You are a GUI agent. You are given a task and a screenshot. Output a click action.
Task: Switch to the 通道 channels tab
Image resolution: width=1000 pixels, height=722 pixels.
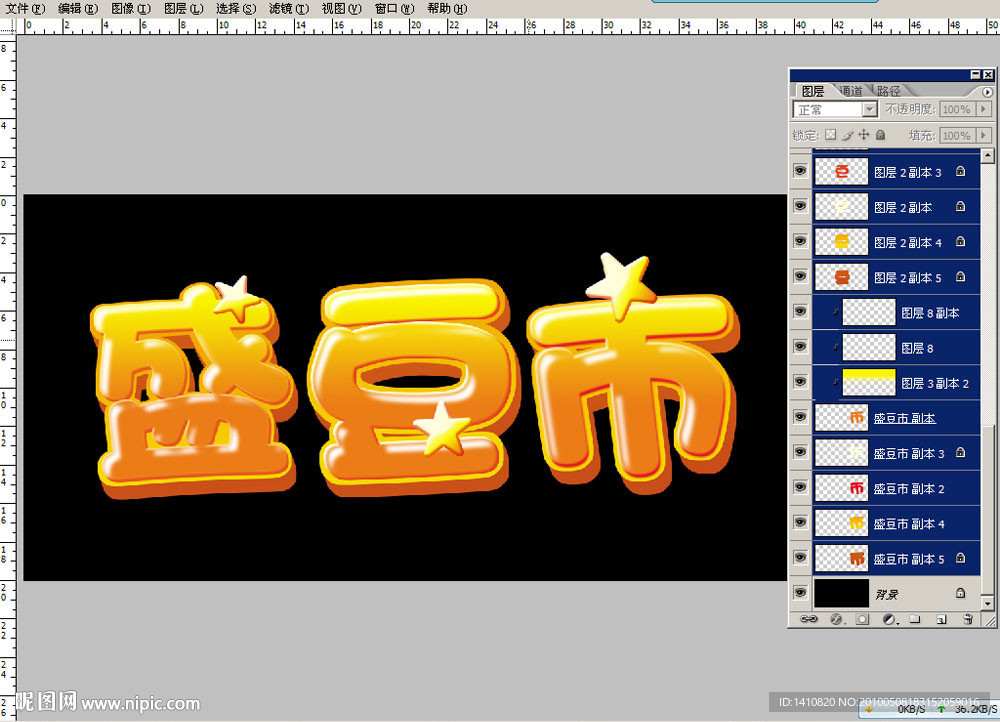(x=850, y=90)
